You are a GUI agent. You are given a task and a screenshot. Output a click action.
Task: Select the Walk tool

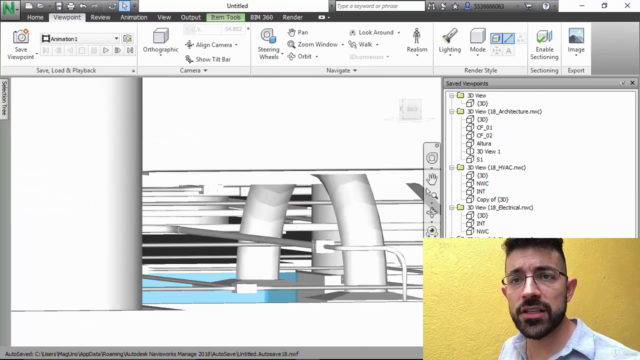click(360, 44)
